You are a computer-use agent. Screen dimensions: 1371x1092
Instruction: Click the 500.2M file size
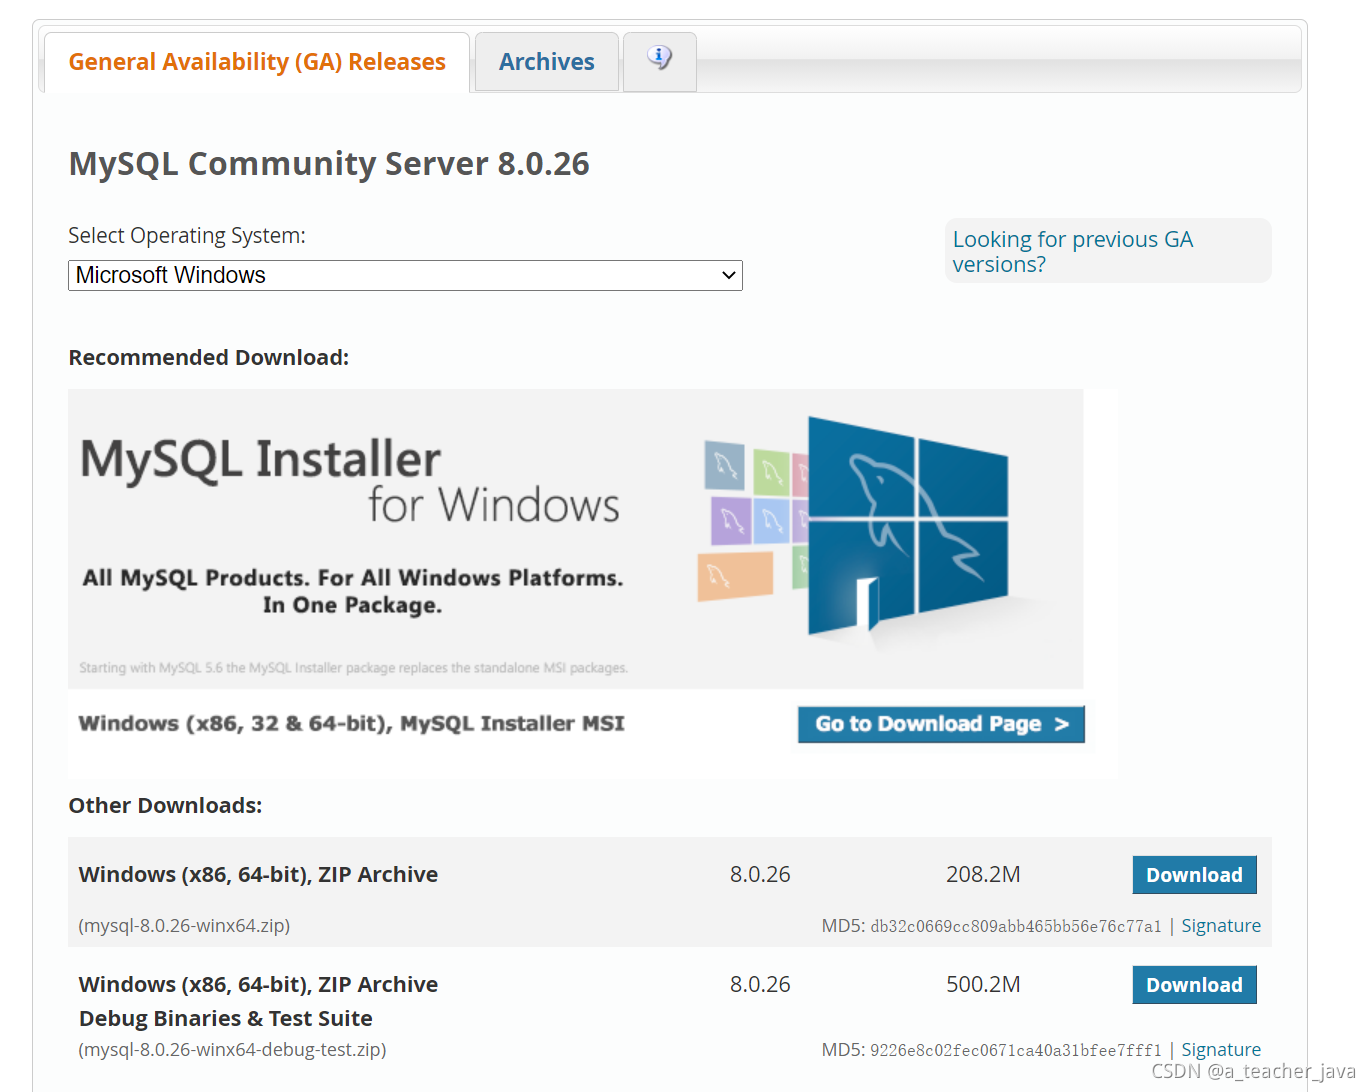[x=983, y=985]
